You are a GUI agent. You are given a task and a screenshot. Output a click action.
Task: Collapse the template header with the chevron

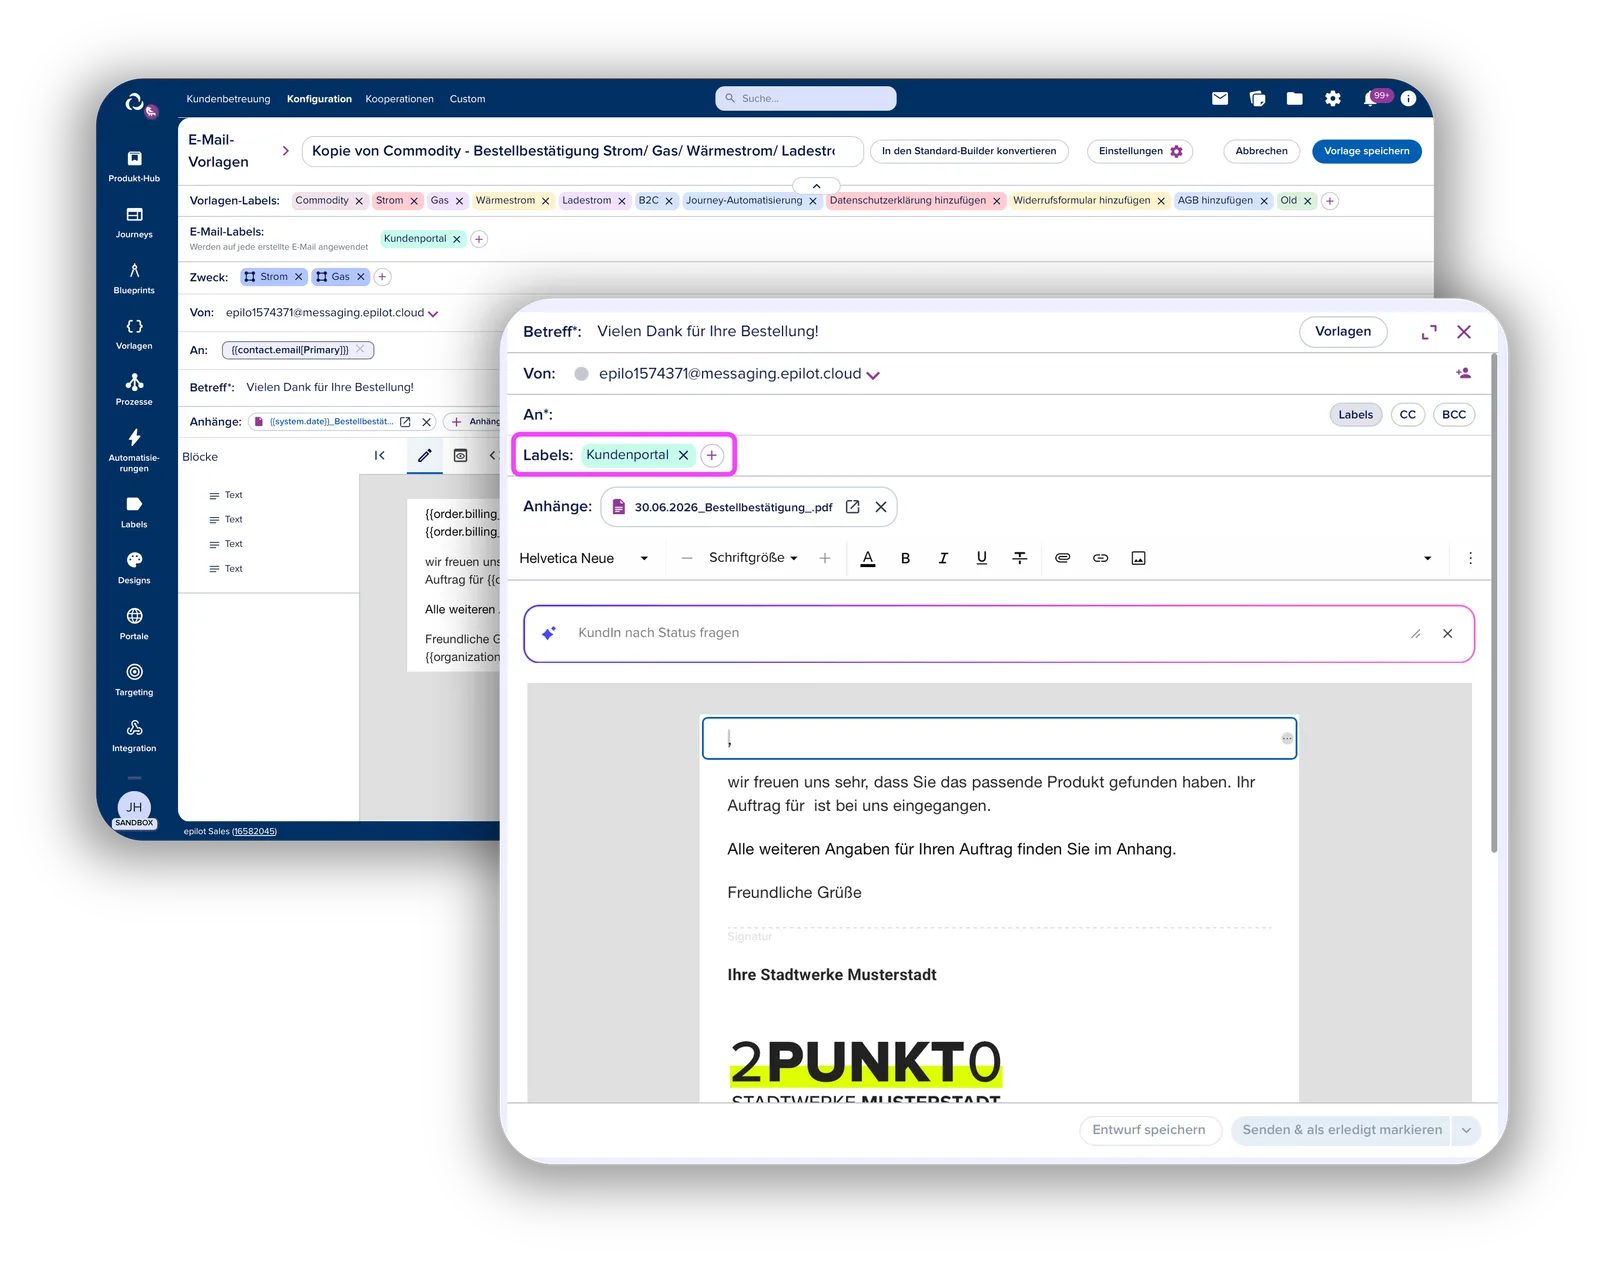pos(816,186)
